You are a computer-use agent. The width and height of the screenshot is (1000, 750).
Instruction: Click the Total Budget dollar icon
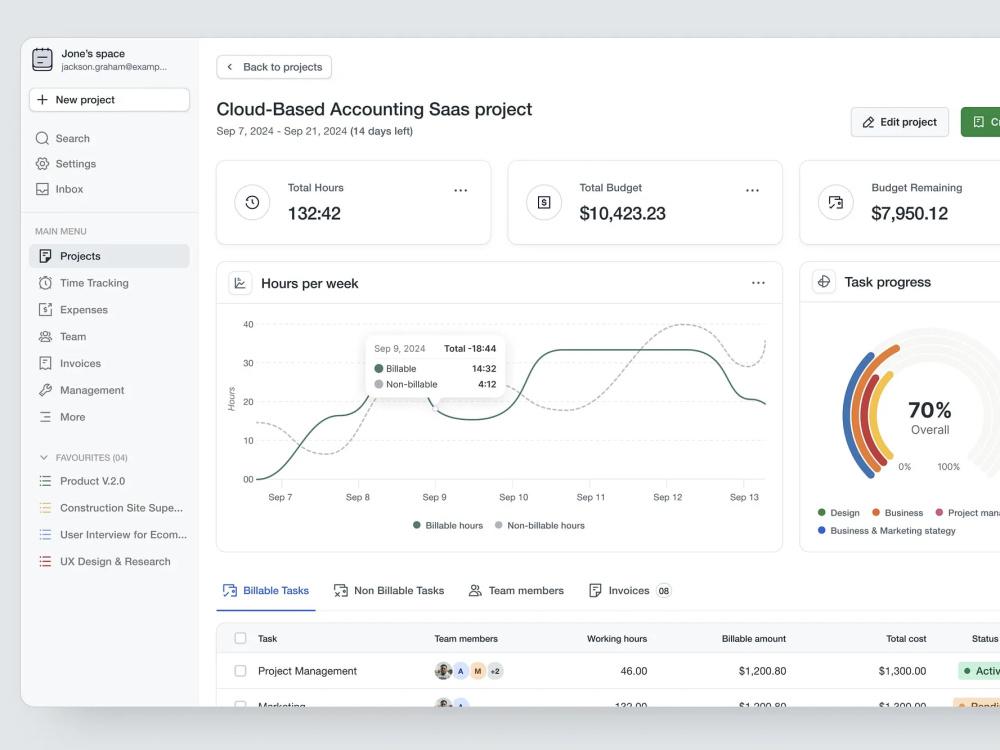[x=544, y=202]
